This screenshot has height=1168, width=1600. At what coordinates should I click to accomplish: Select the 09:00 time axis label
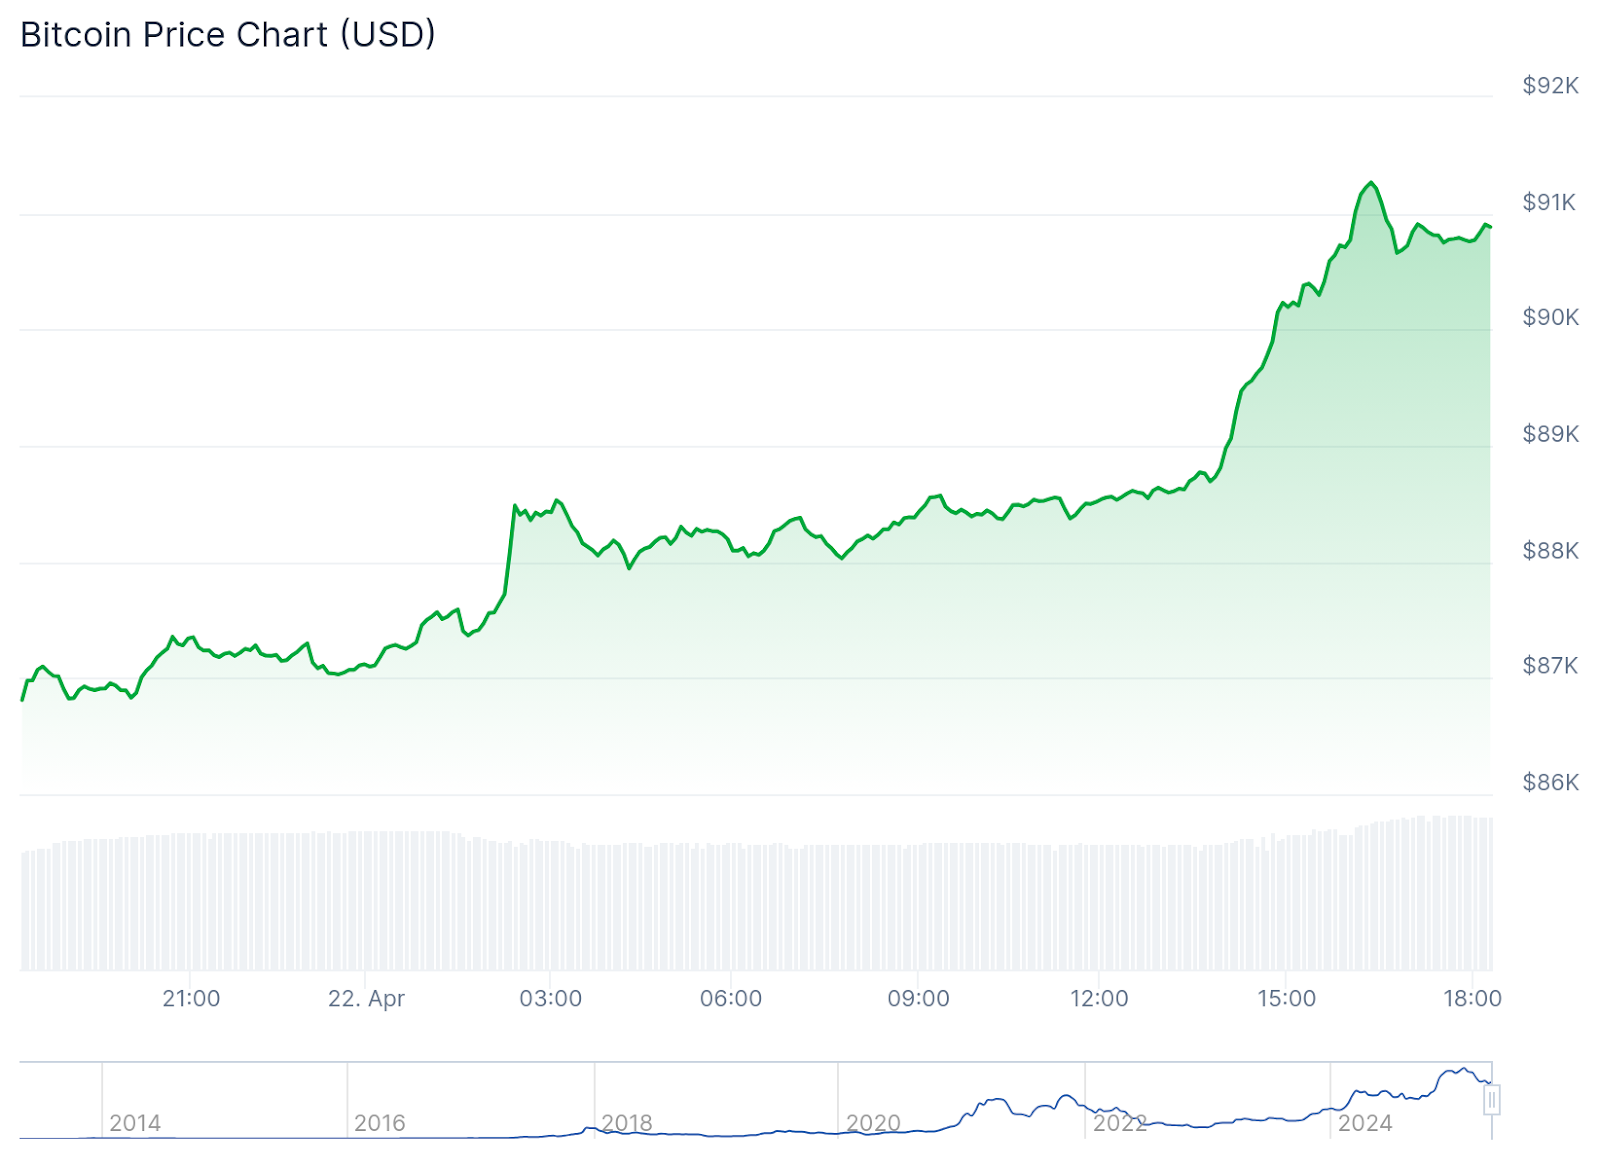click(x=918, y=998)
